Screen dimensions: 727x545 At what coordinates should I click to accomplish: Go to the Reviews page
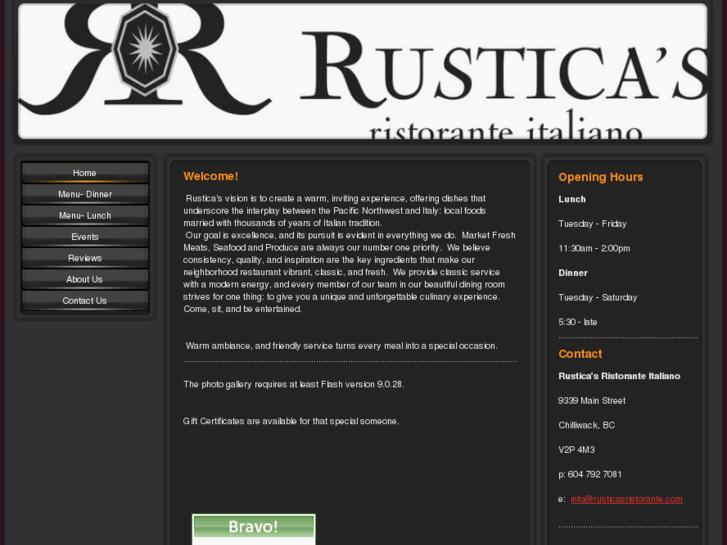point(85,258)
